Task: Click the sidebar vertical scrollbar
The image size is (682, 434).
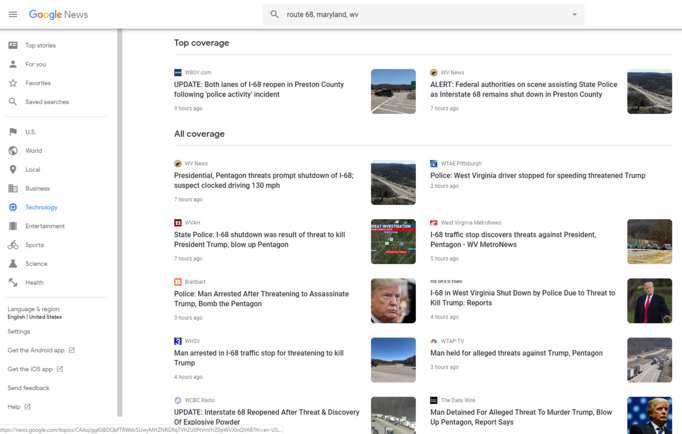Action: (x=120, y=223)
